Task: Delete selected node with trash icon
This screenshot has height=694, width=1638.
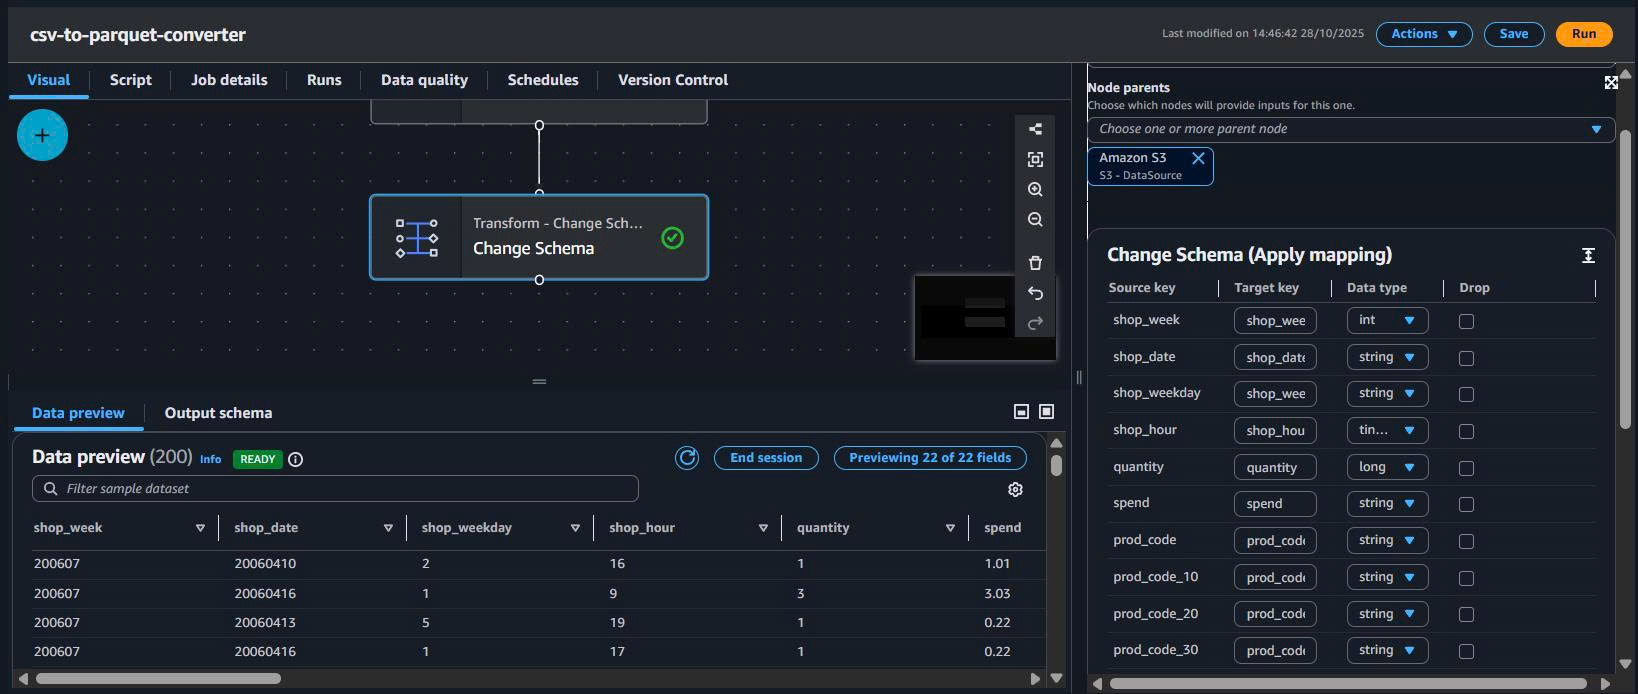Action: pyautogui.click(x=1035, y=263)
